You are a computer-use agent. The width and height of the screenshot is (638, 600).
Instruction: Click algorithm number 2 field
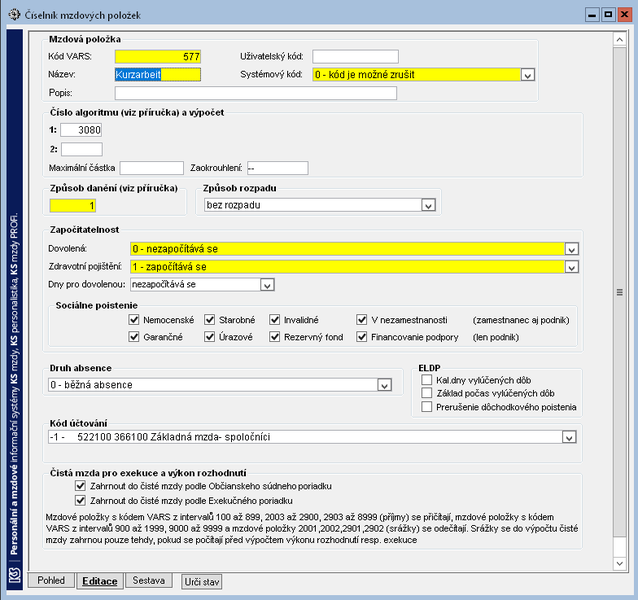pos(82,149)
